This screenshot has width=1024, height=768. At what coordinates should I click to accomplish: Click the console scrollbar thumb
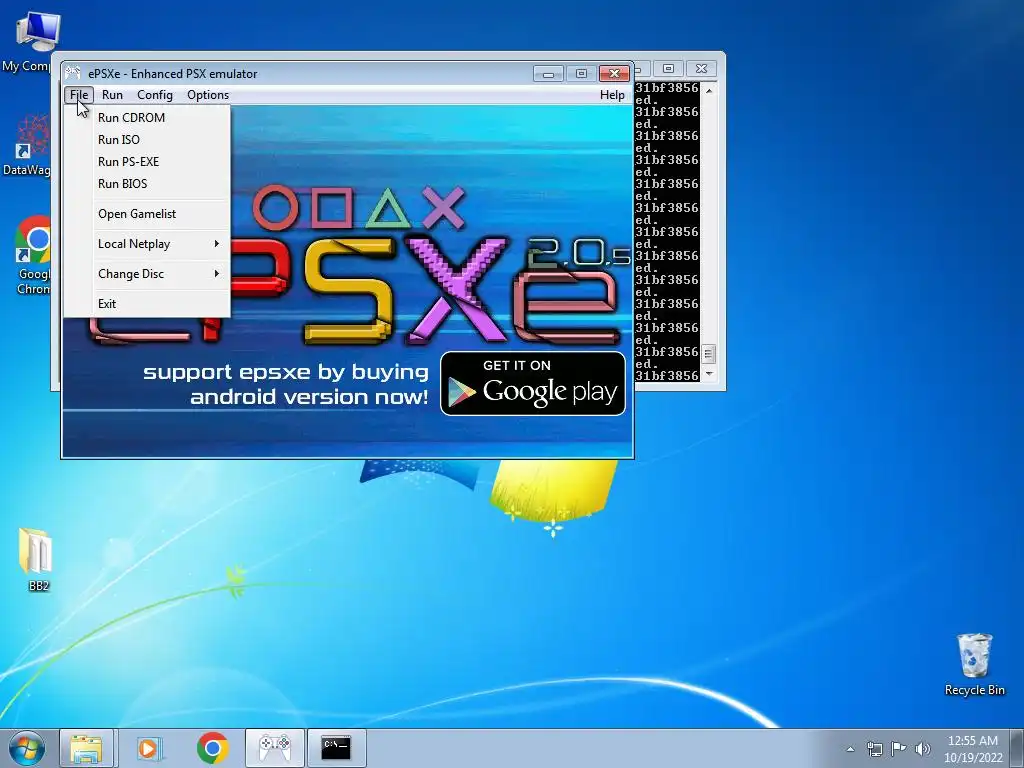[x=709, y=354]
